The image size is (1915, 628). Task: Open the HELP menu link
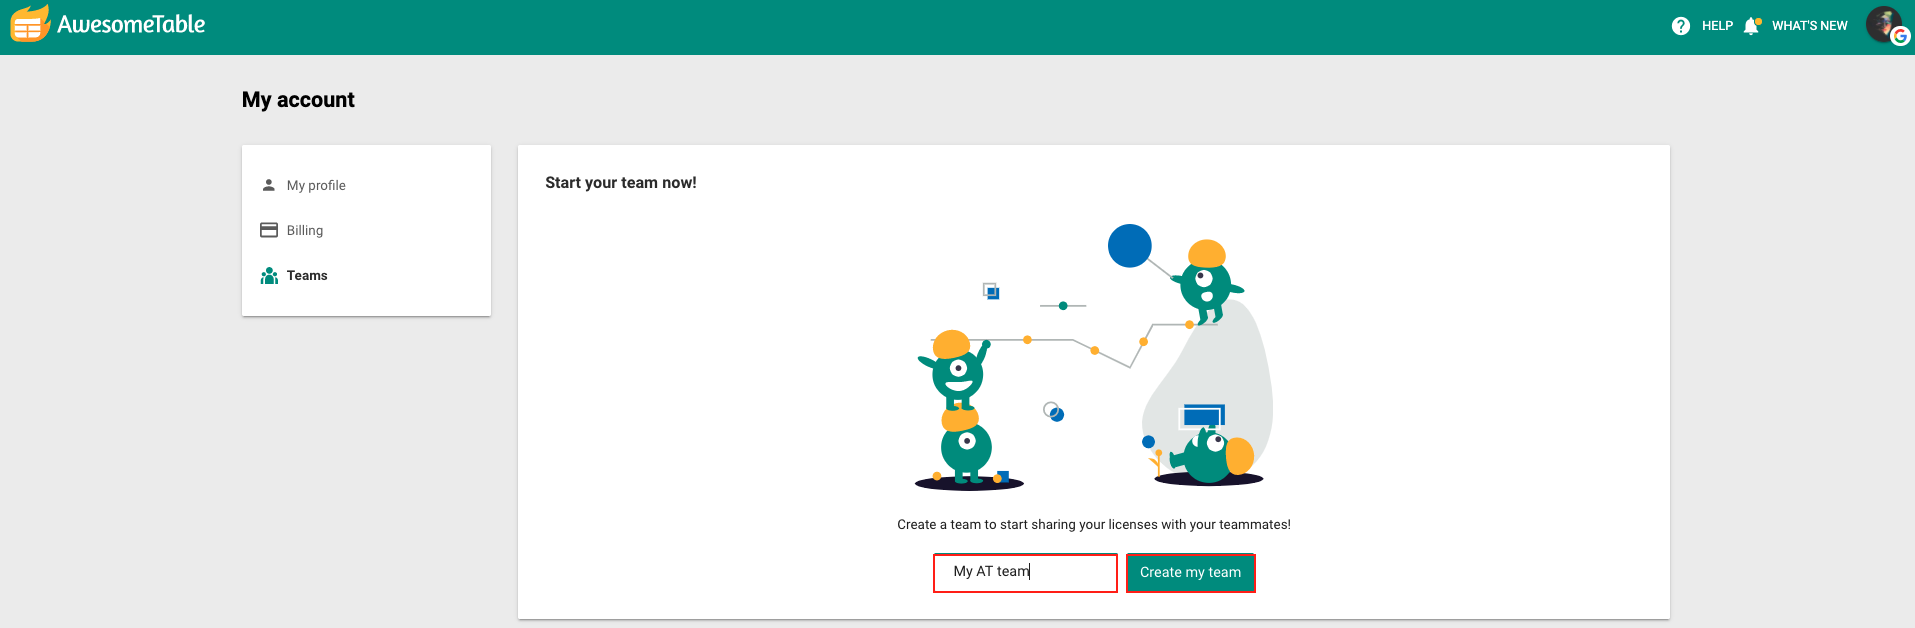[1717, 26]
